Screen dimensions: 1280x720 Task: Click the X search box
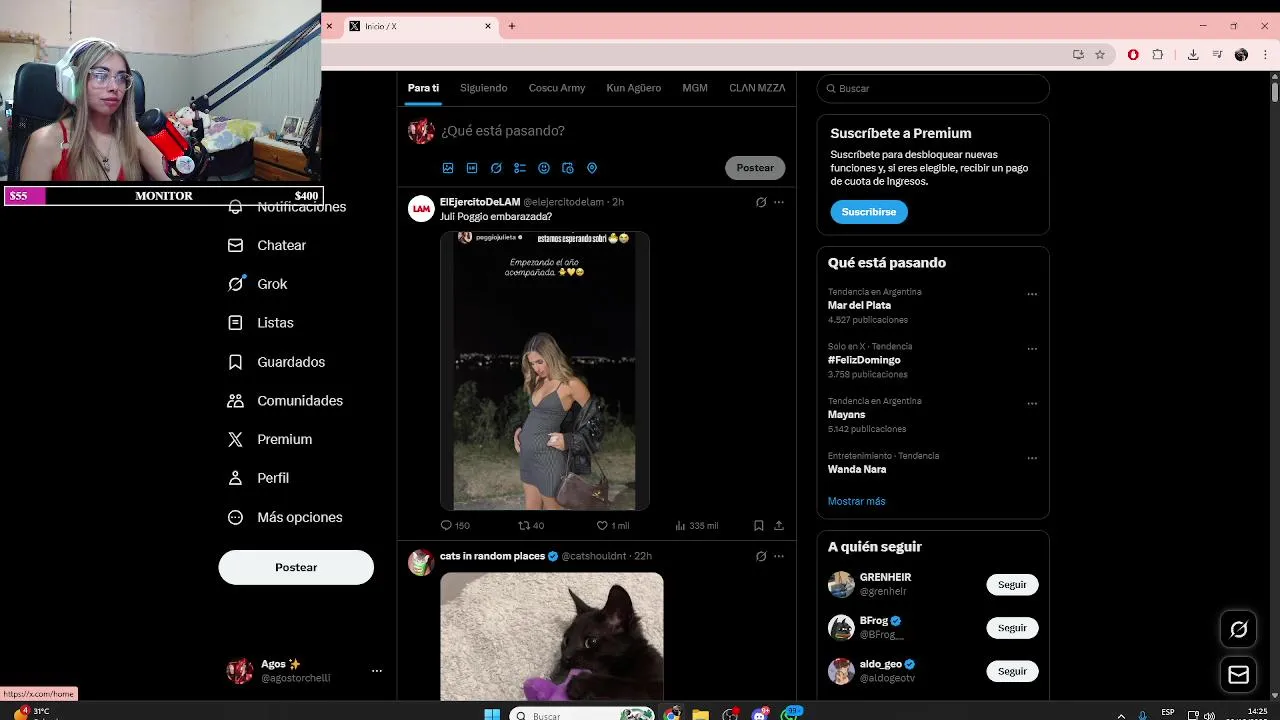933,88
